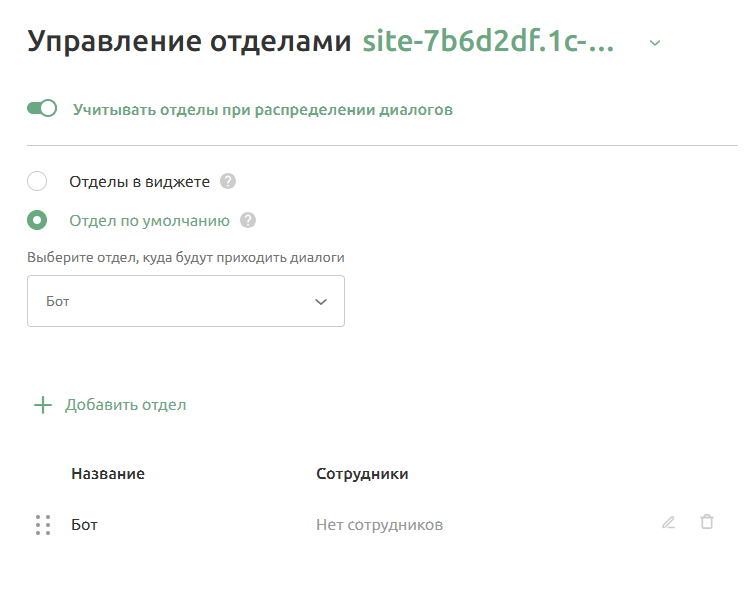The height and width of the screenshot is (598, 756).
Task: Click the plus icon to add a department
Action: 42,405
